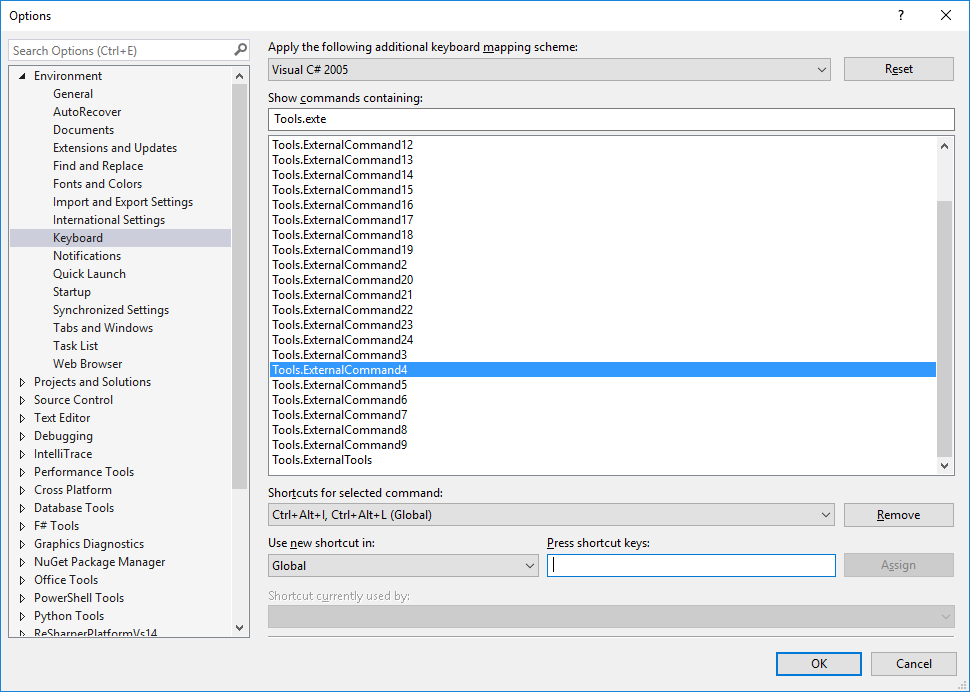Expand the NuGet Package Manager node

pyautogui.click(x=23, y=561)
